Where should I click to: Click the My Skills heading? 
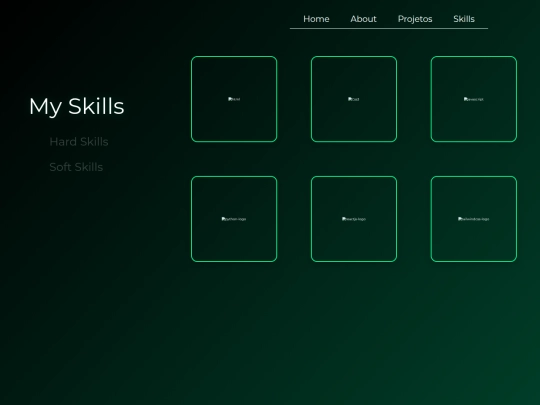tap(76, 106)
